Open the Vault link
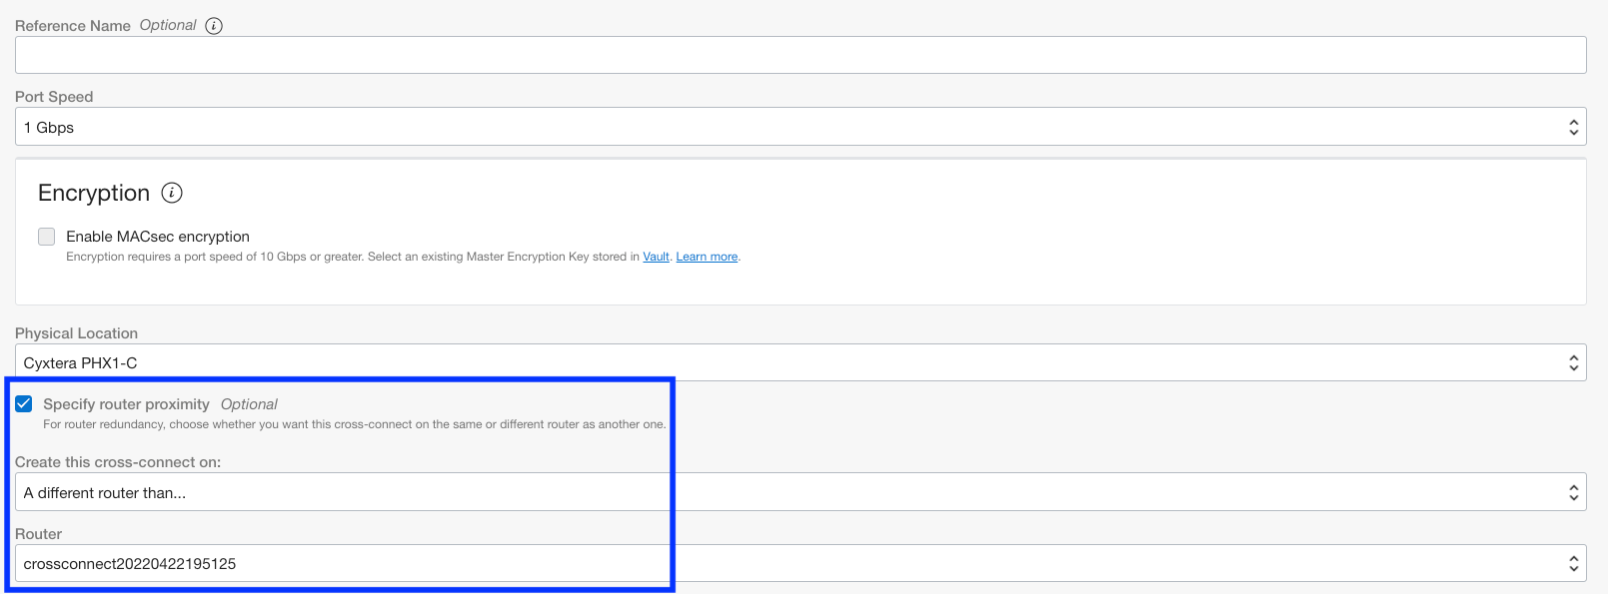Viewport: 1608px width, 594px height. click(x=656, y=257)
